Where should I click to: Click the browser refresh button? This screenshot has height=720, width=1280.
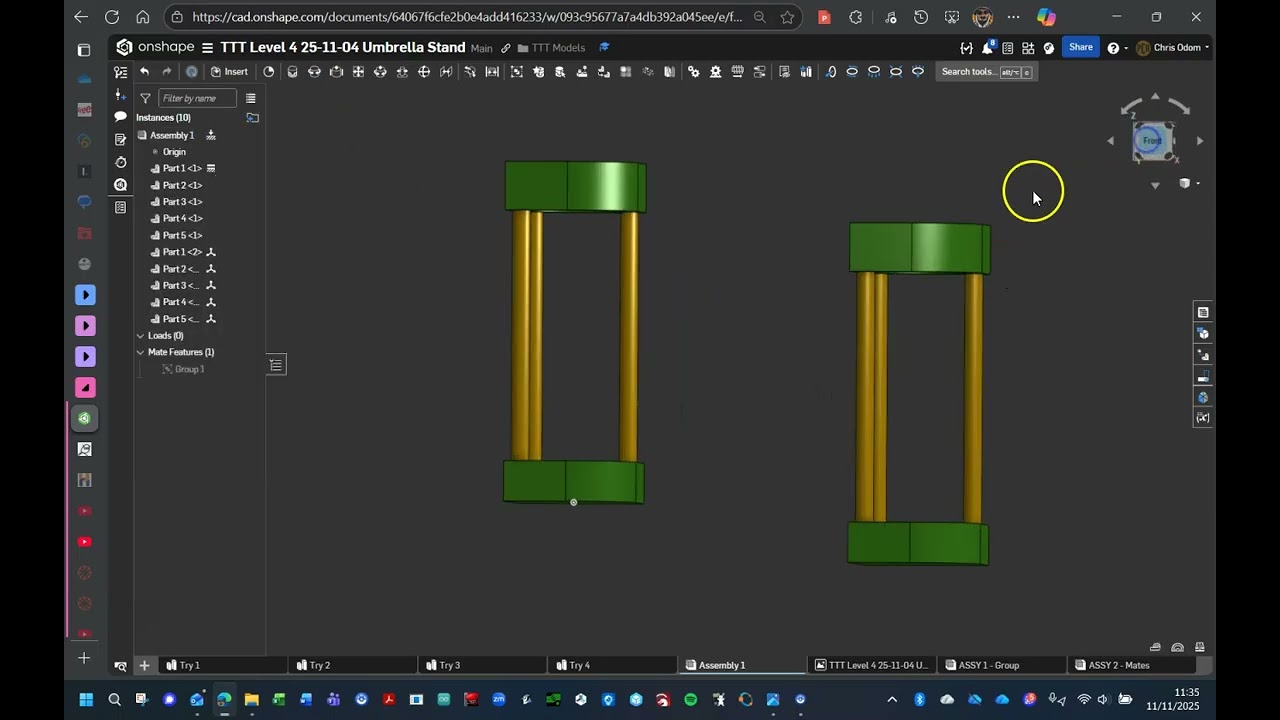pyautogui.click(x=112, y=17)
